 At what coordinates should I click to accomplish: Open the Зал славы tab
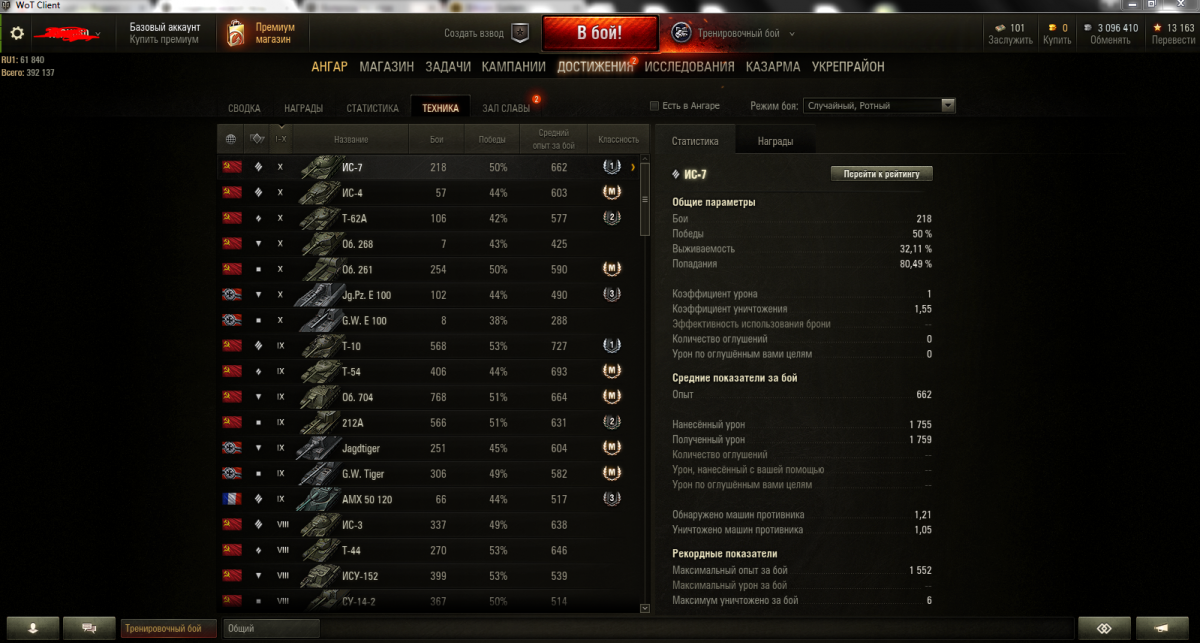click(506, 108)
